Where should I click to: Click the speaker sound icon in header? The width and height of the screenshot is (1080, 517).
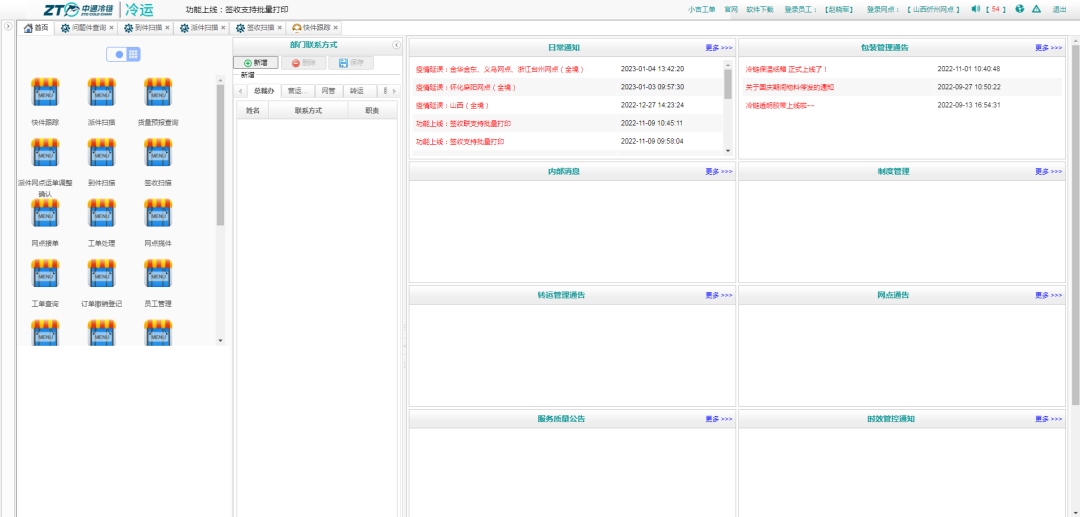coord(975,9)
